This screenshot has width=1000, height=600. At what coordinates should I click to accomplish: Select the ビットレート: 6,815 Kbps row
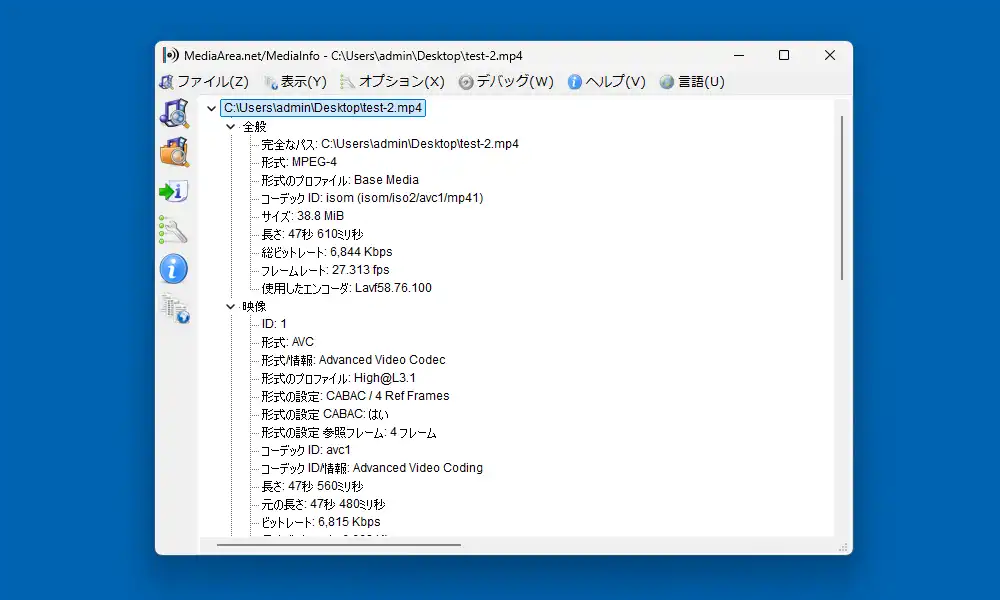pos(320,522)
